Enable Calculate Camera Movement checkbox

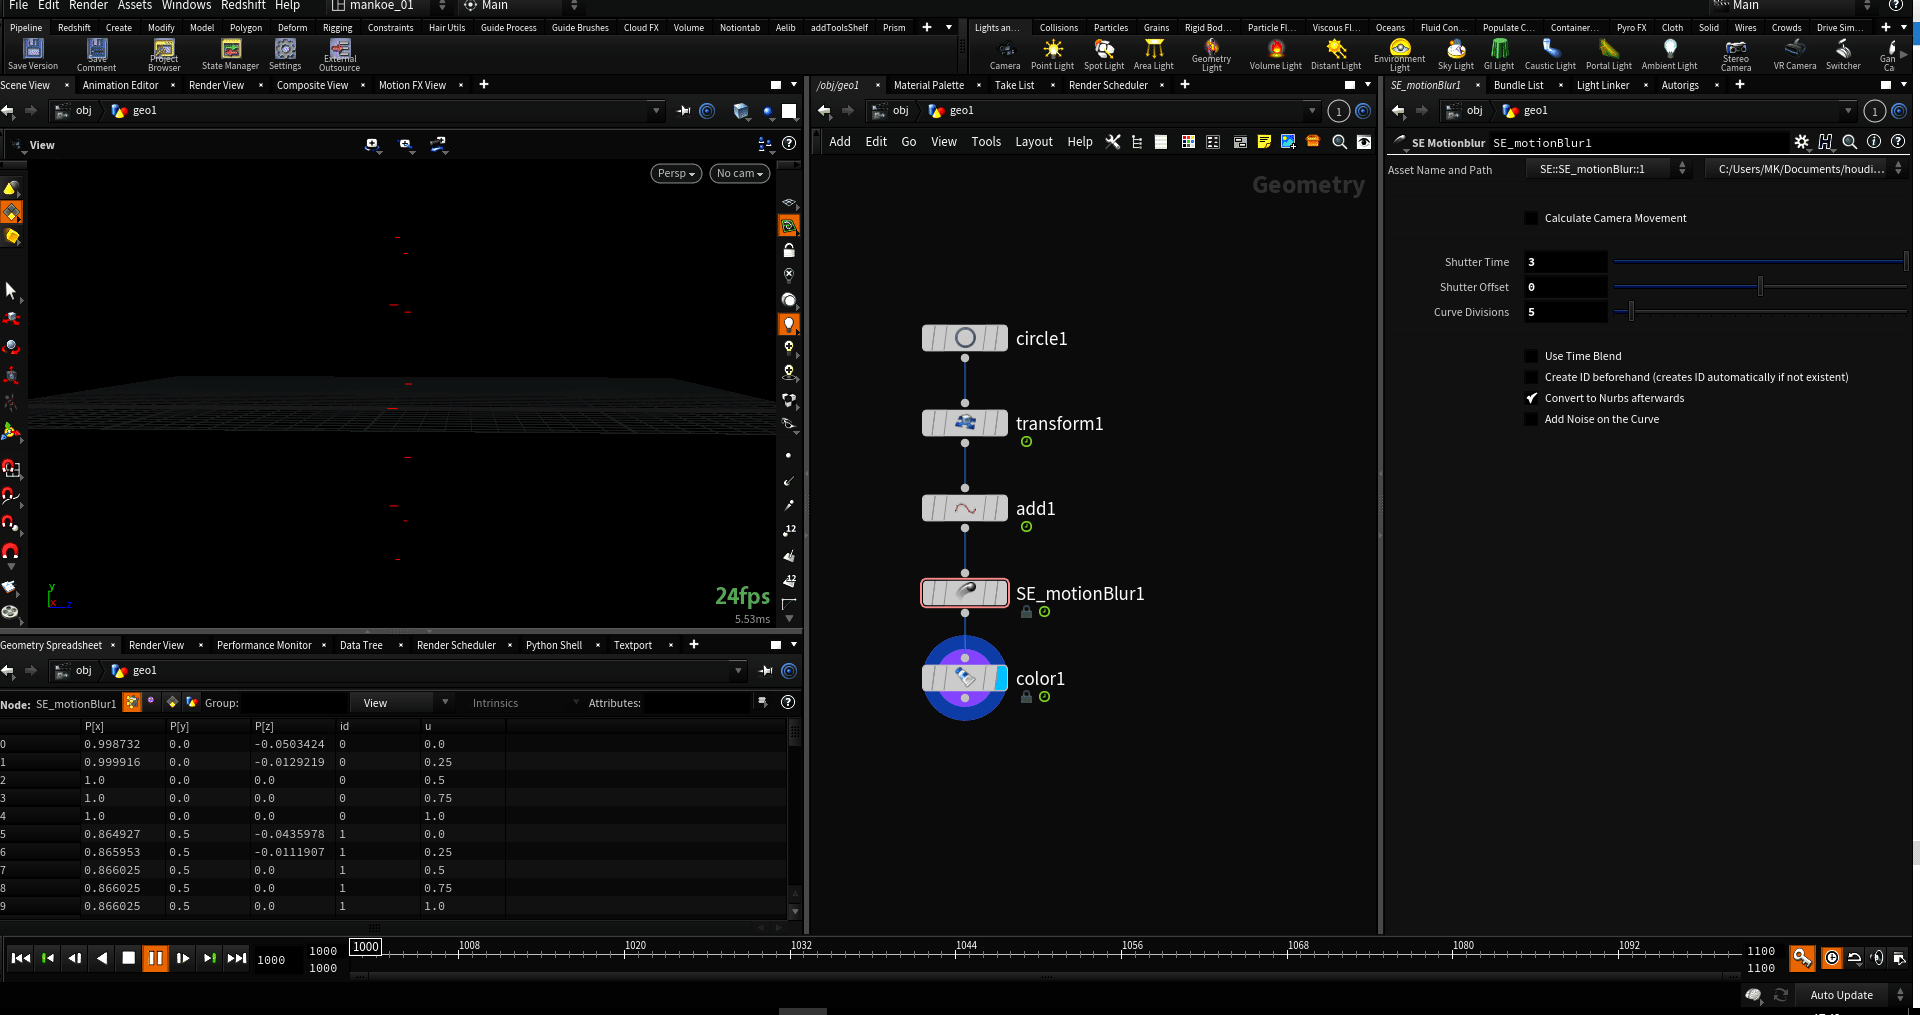1531,218
